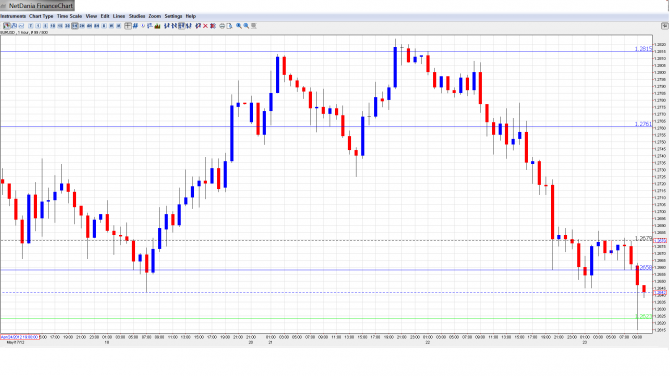This screenshot has height=376, width=670.
Task: Click the new chart instrument icon at the toolbar start
Action: (7, 26)
